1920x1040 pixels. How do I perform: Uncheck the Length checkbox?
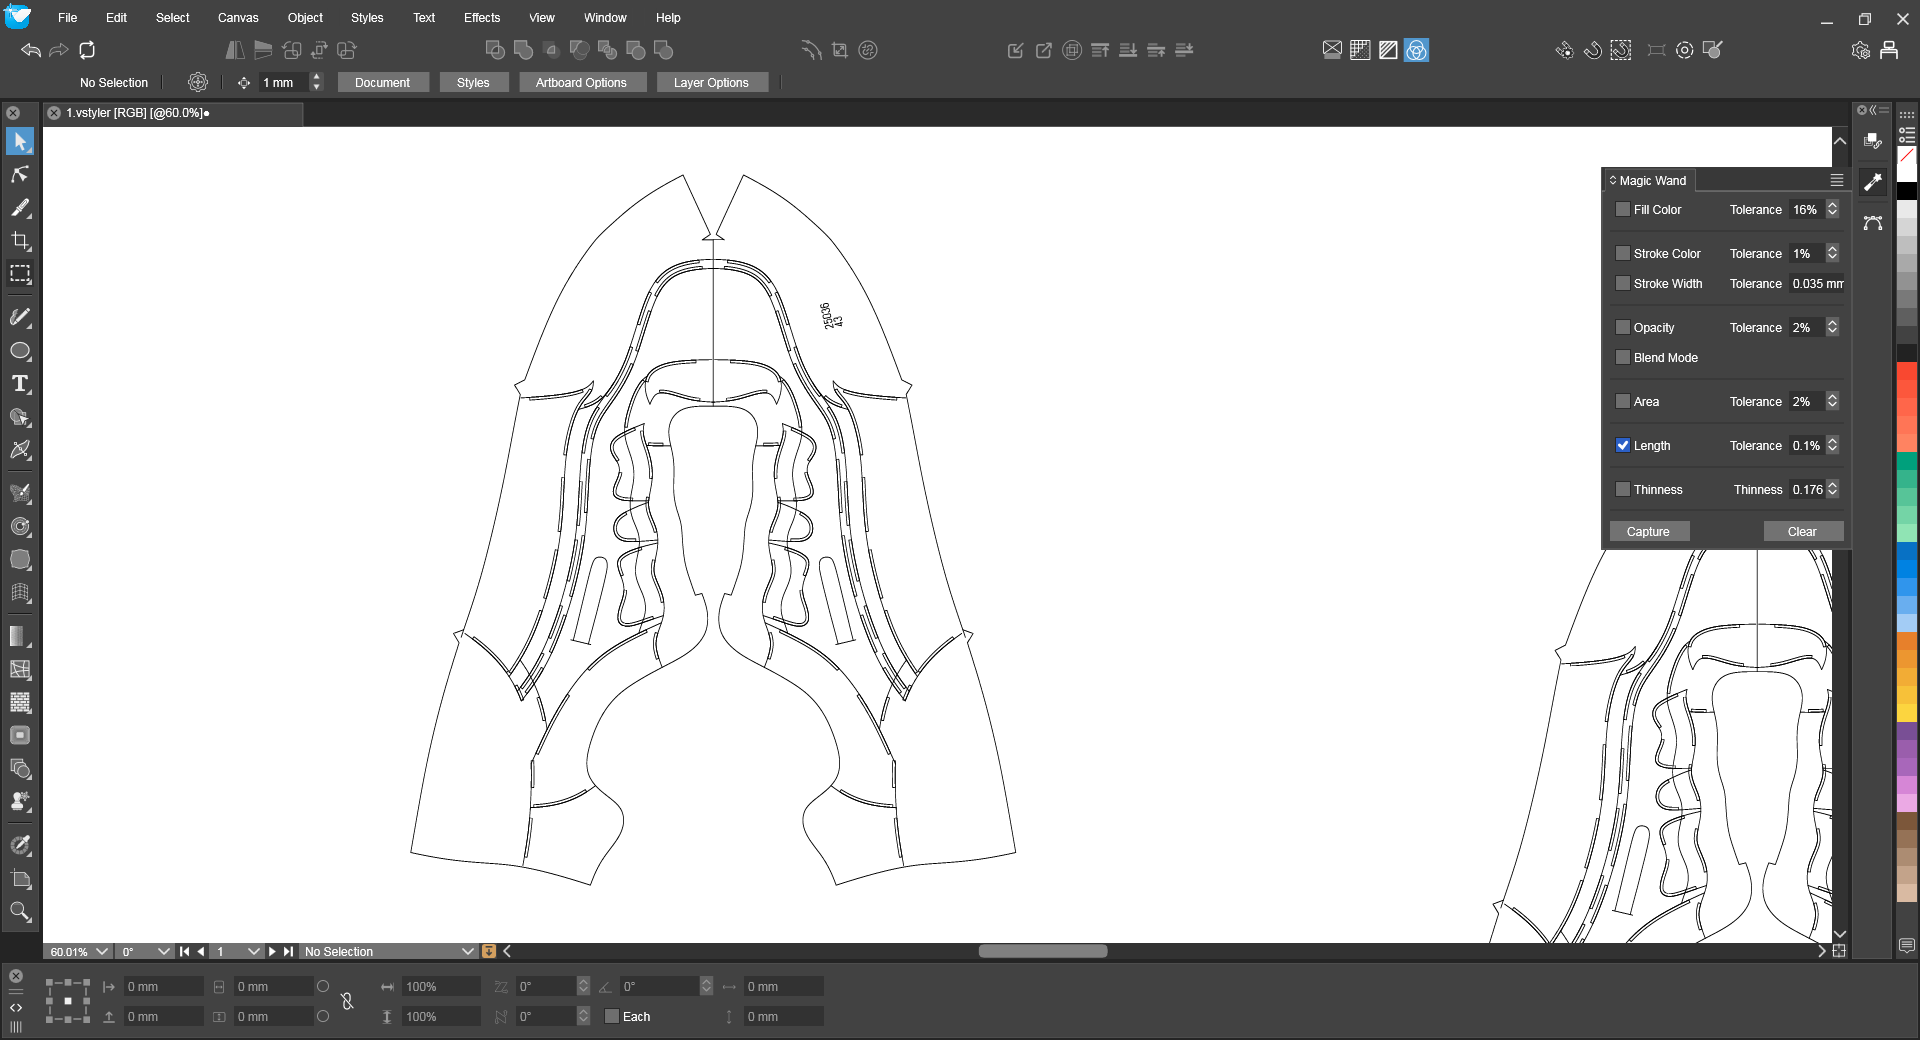[1623, 446]
